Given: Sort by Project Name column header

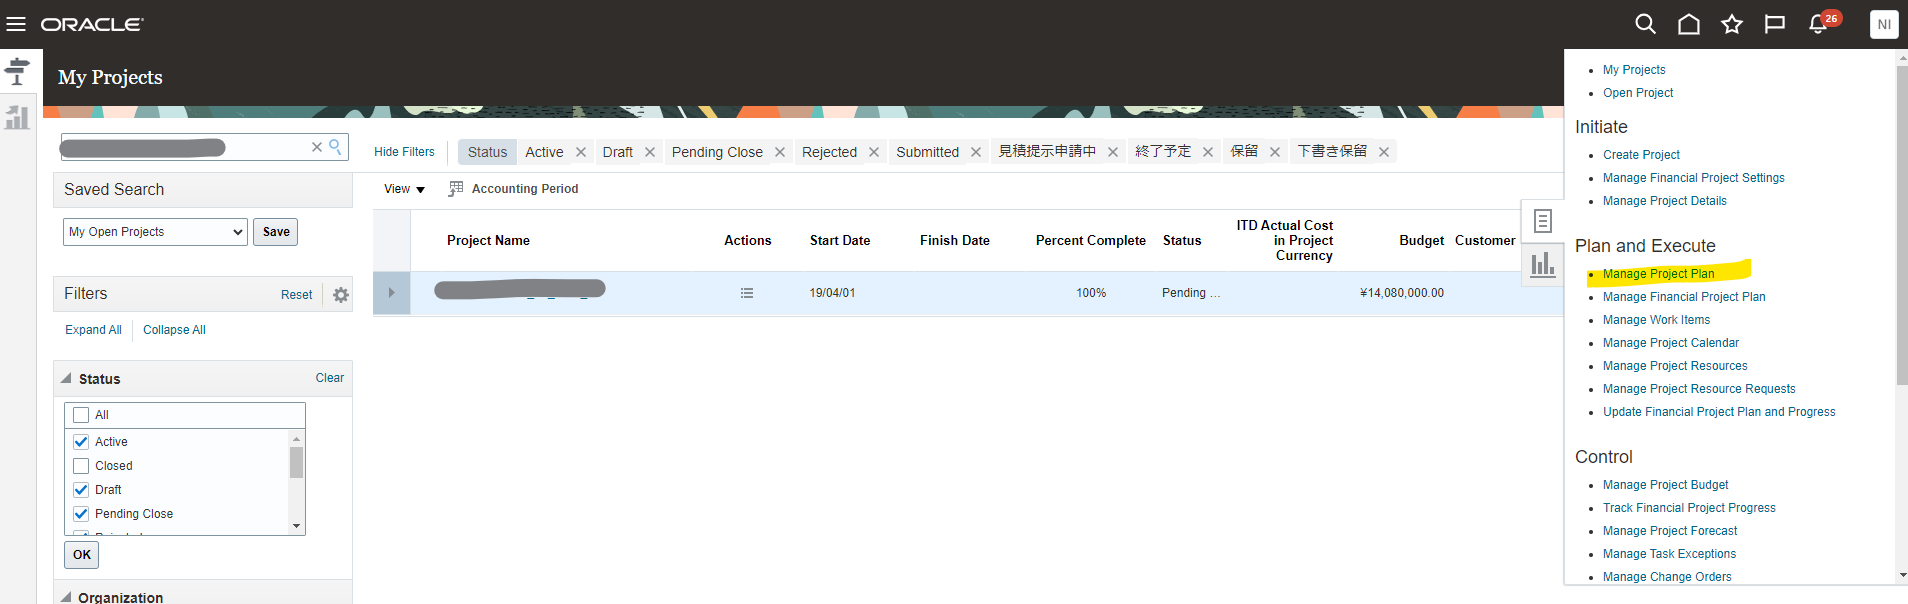Looking at the screenshot, I should [x=488, y=241].
